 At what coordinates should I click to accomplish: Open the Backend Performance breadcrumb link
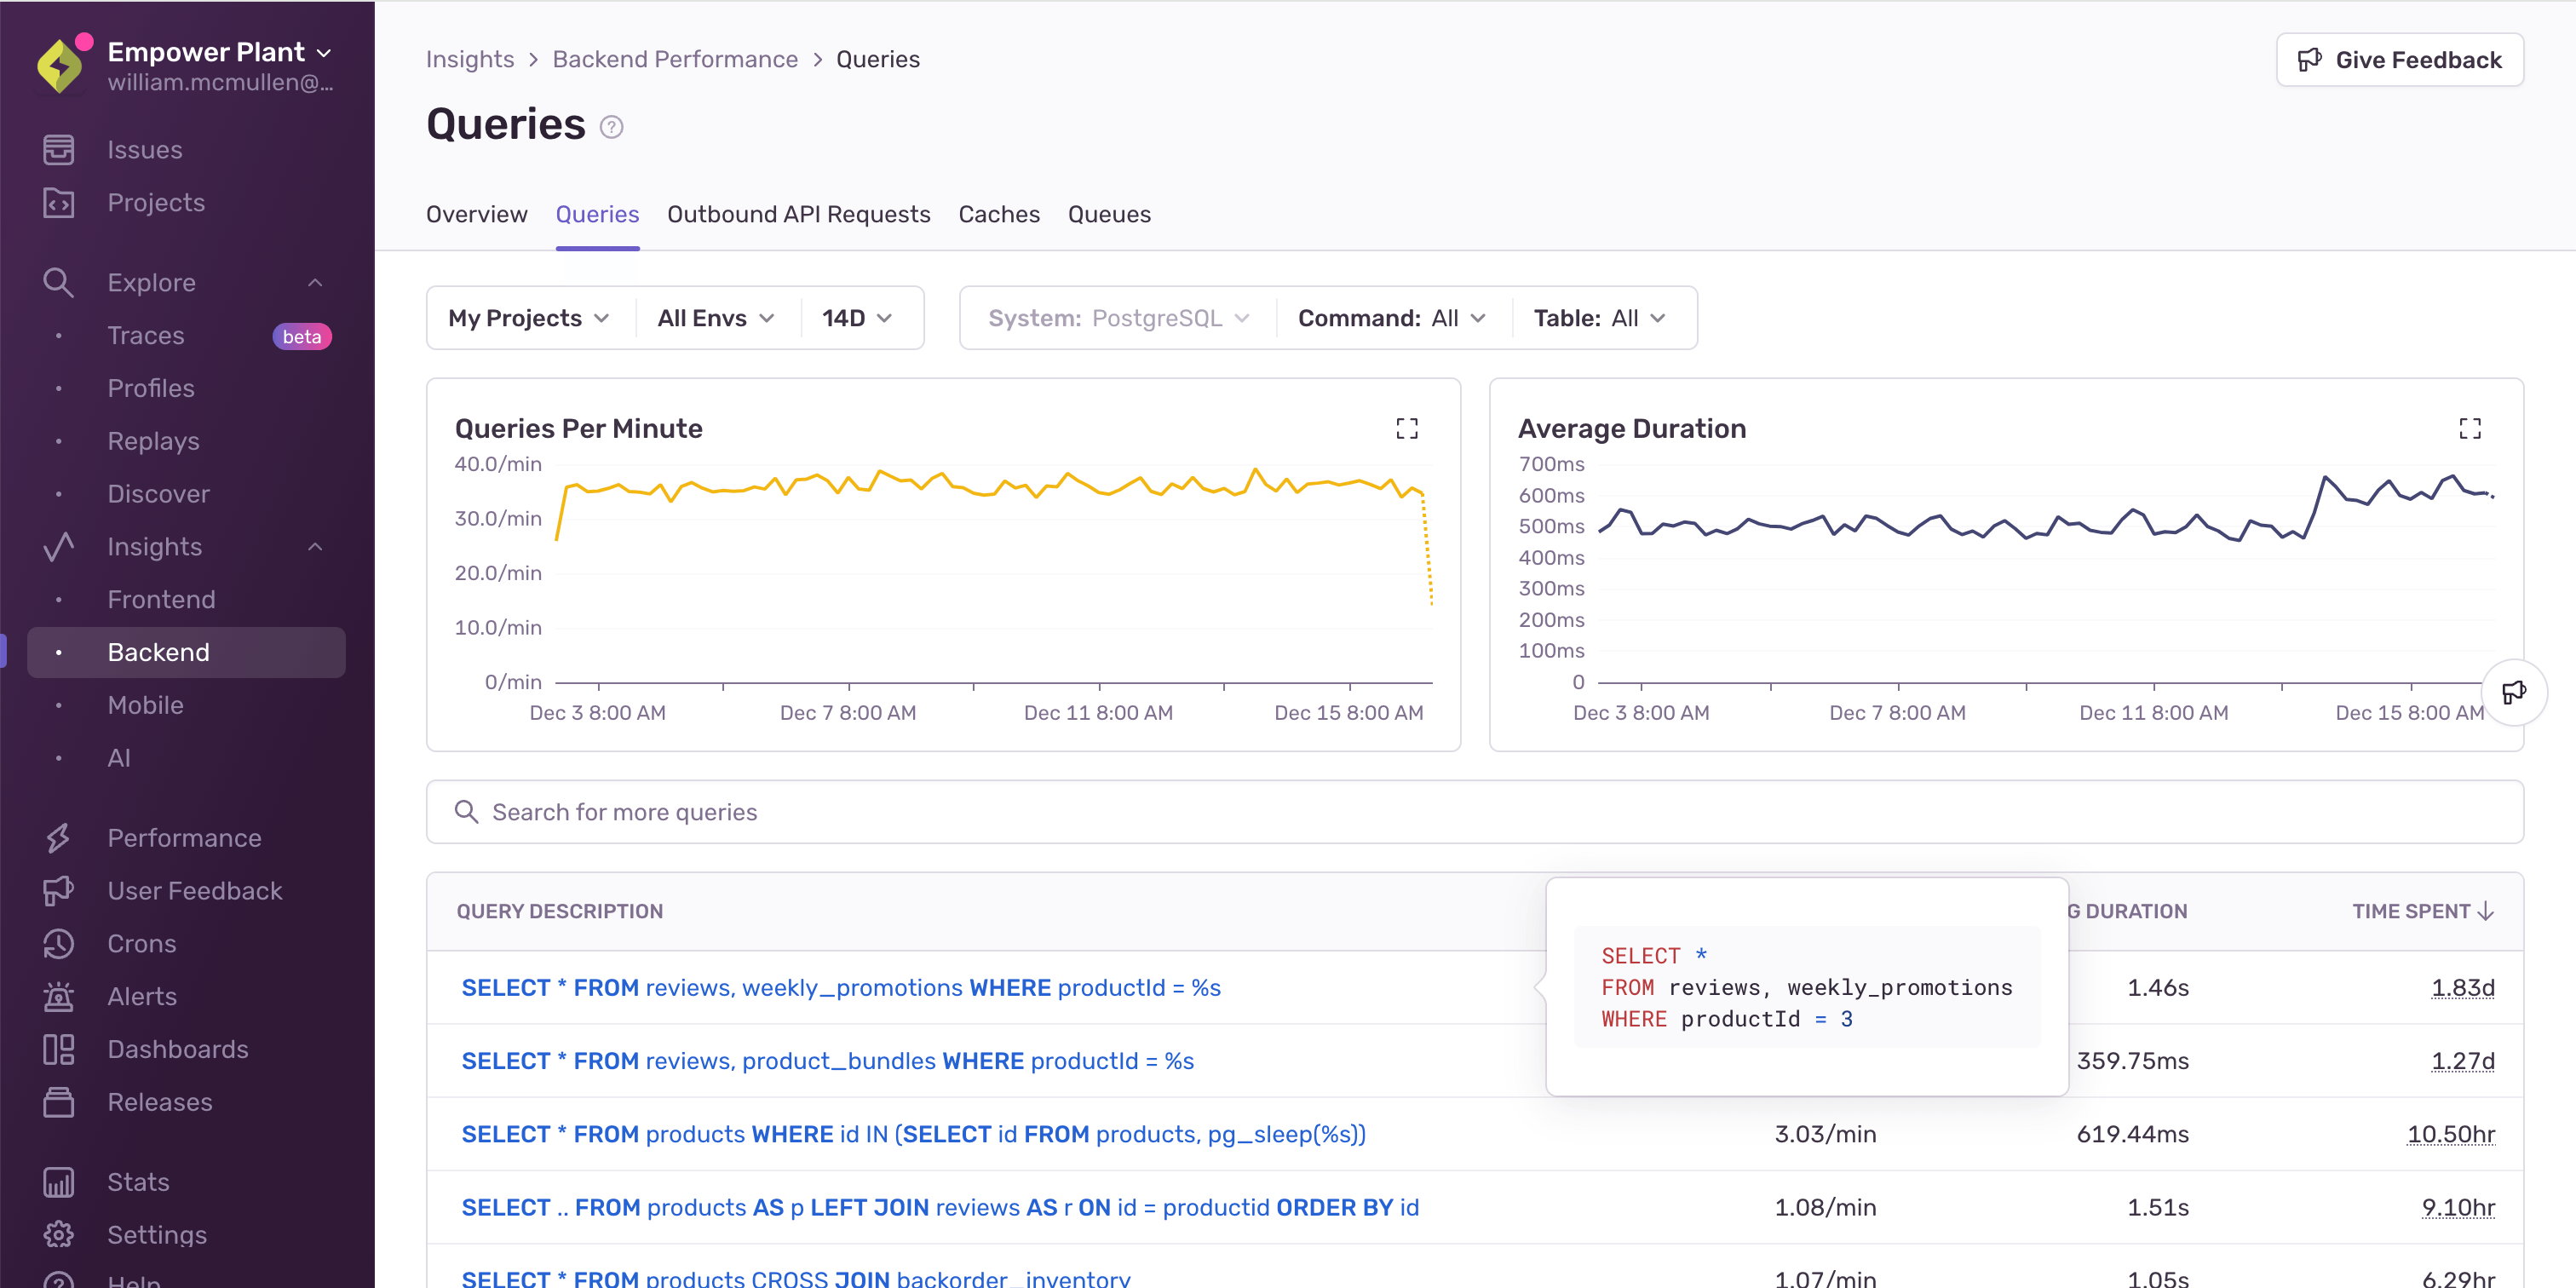point(675,59)
